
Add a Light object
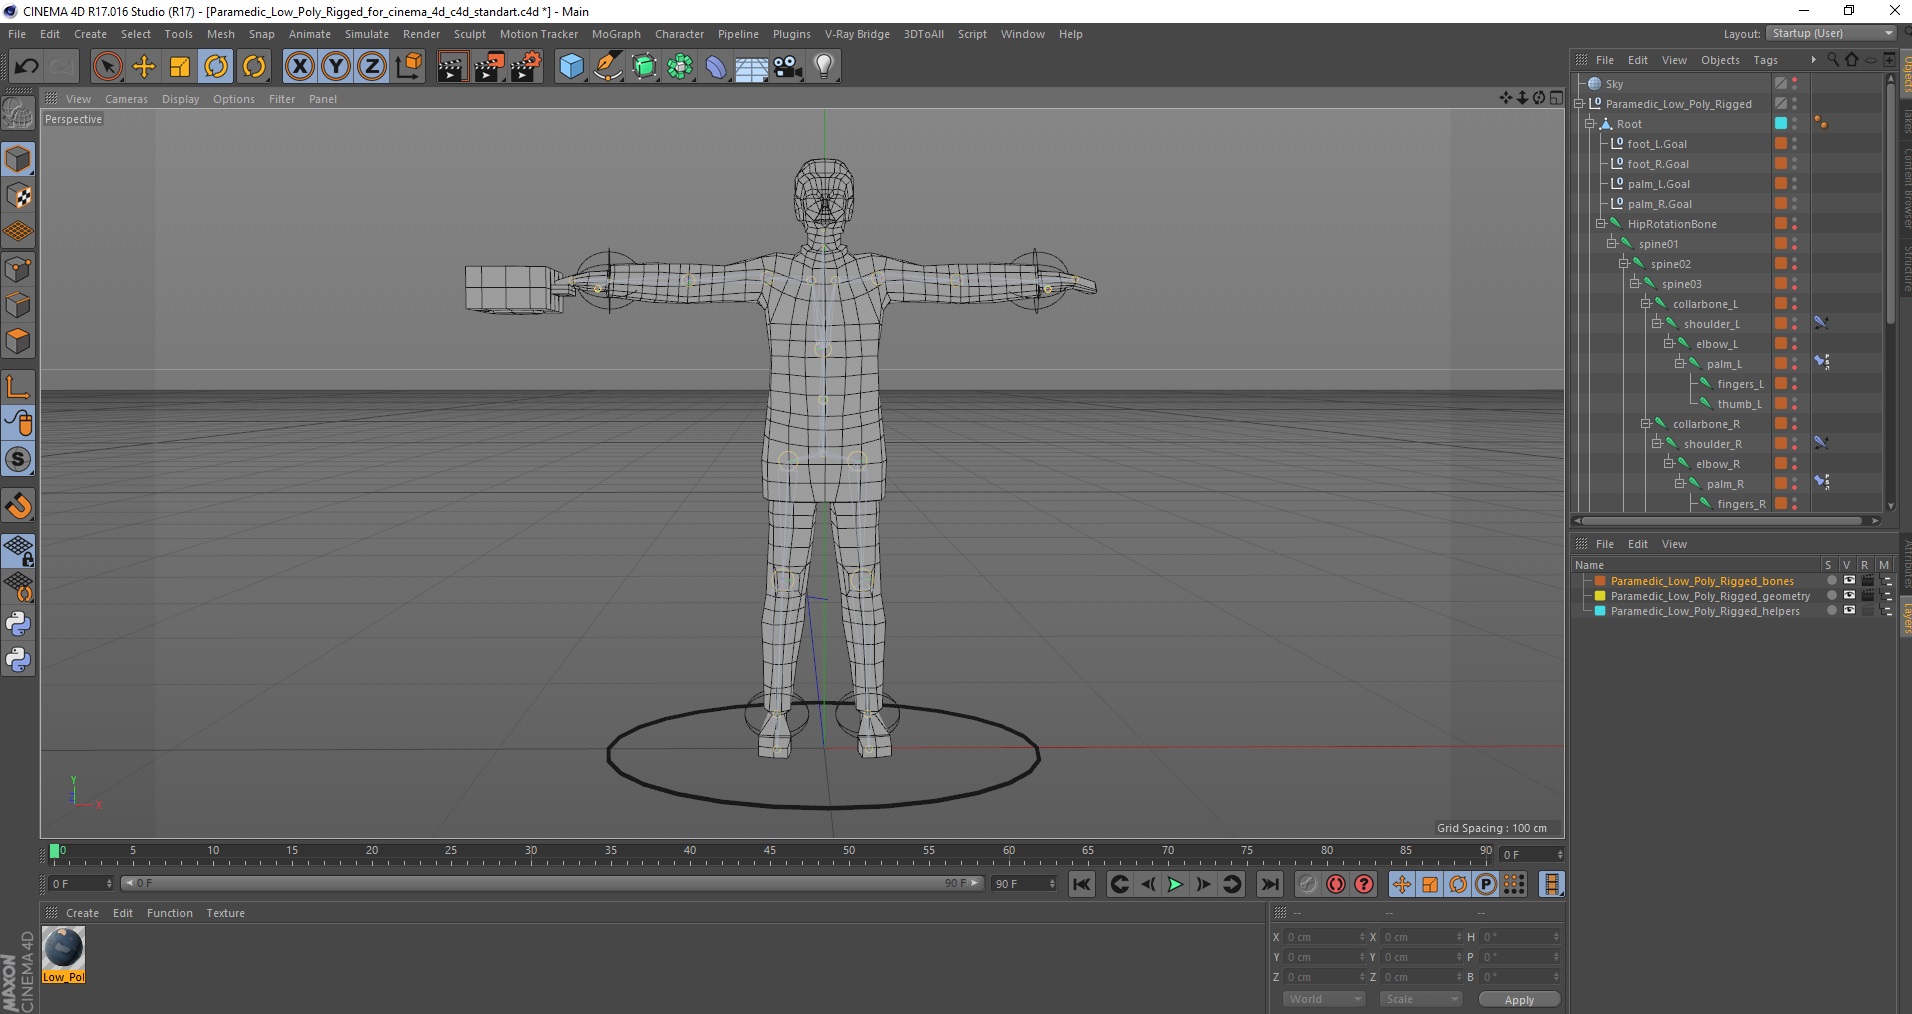[x=824, y=67]
